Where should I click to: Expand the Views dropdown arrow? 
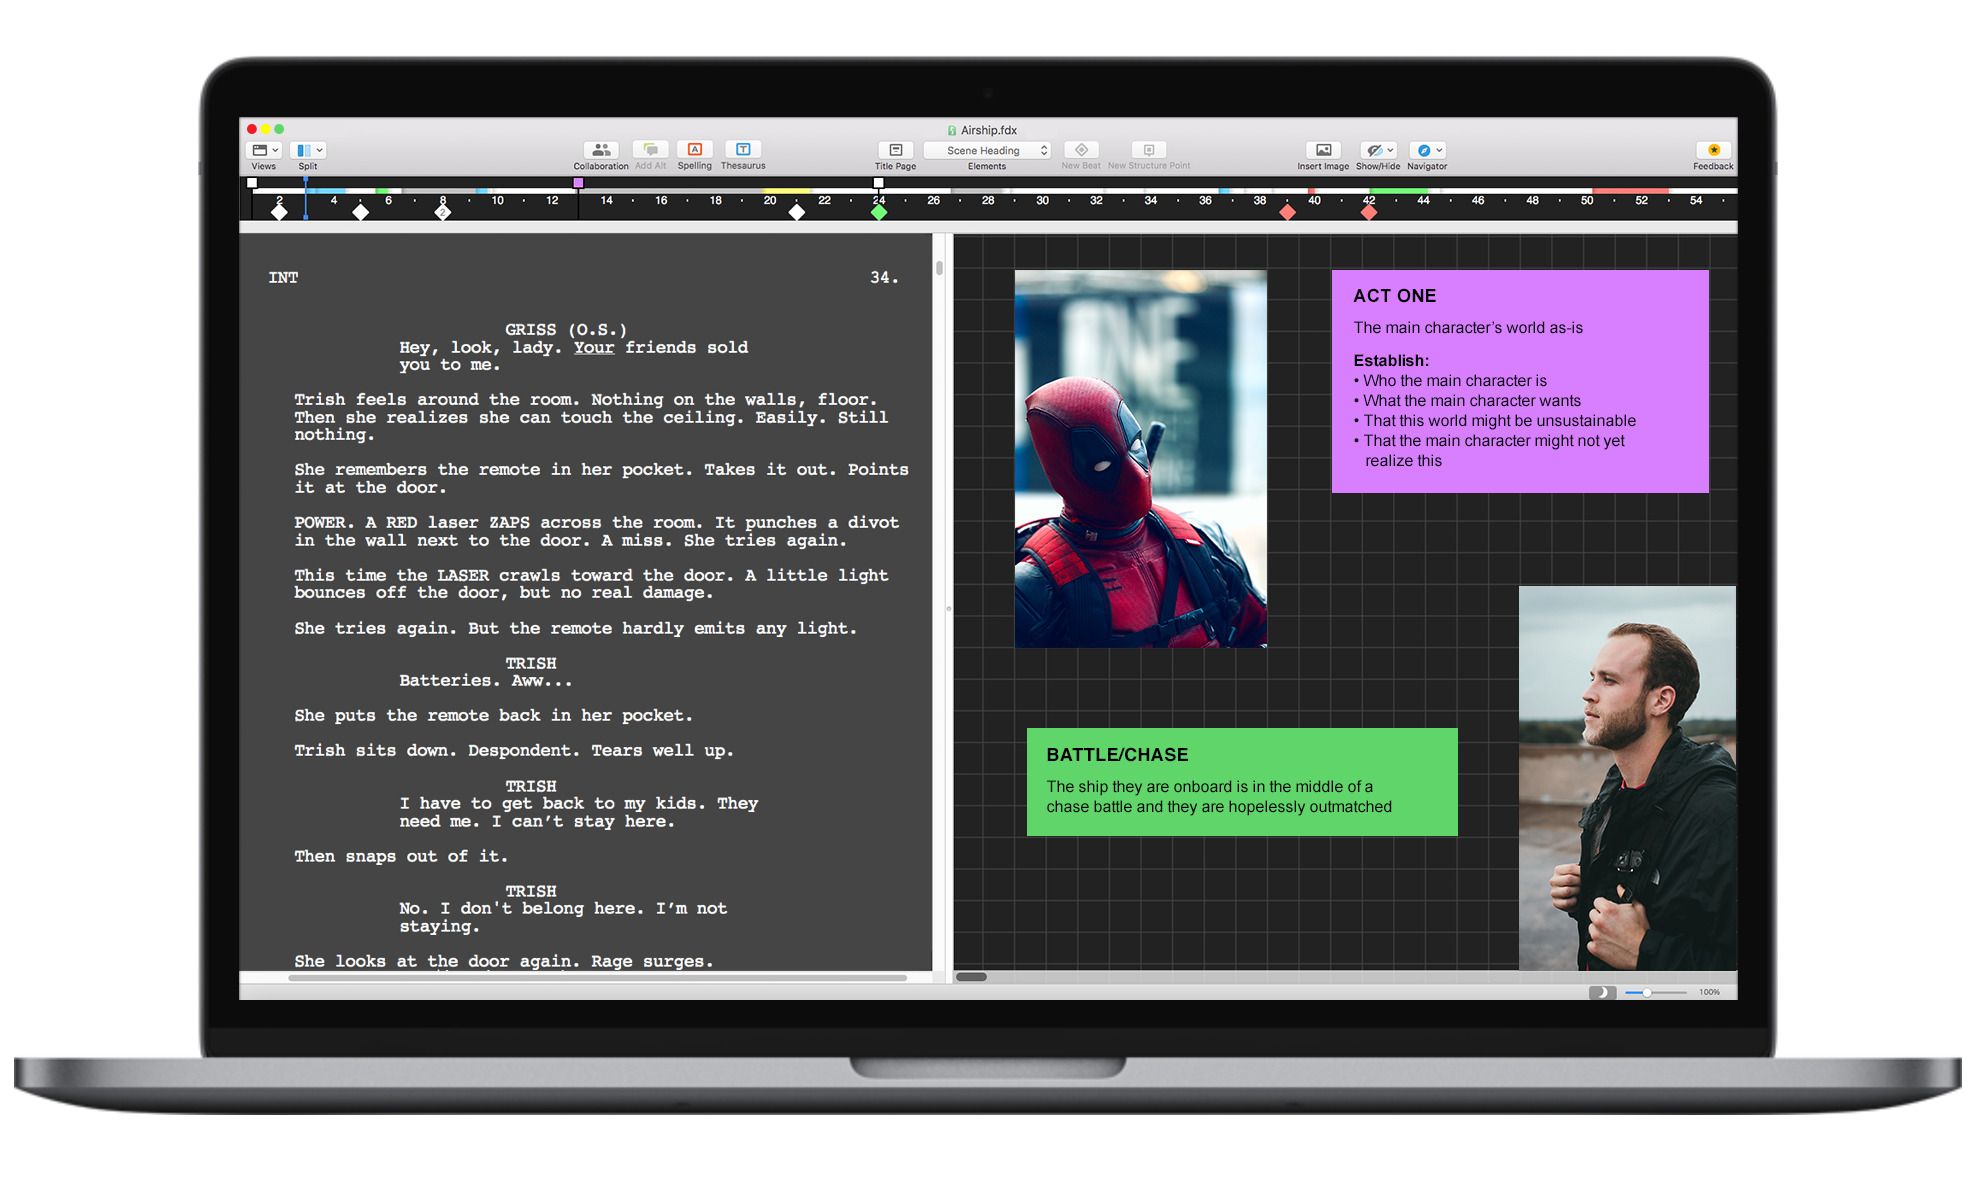point(275,150)
